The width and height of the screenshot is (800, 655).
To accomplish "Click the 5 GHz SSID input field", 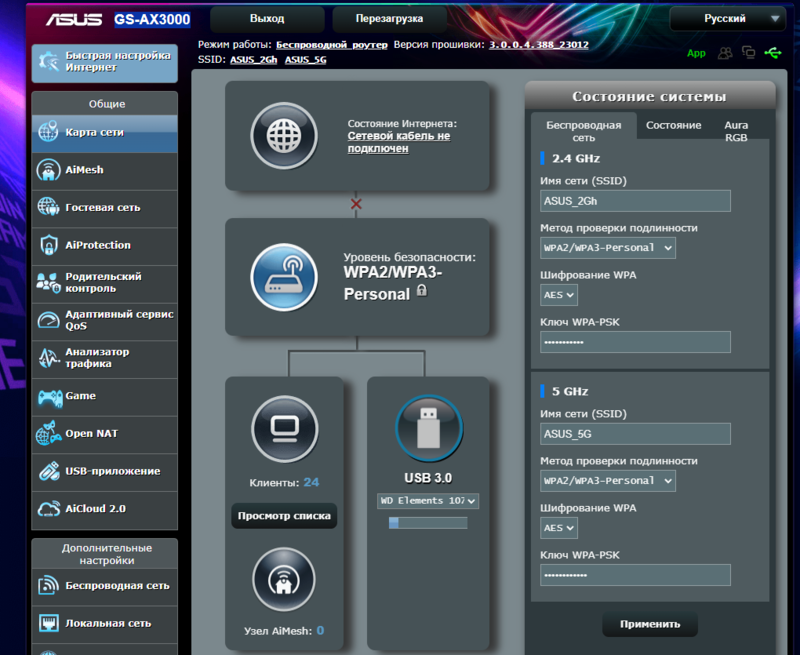I will (635, 434).
